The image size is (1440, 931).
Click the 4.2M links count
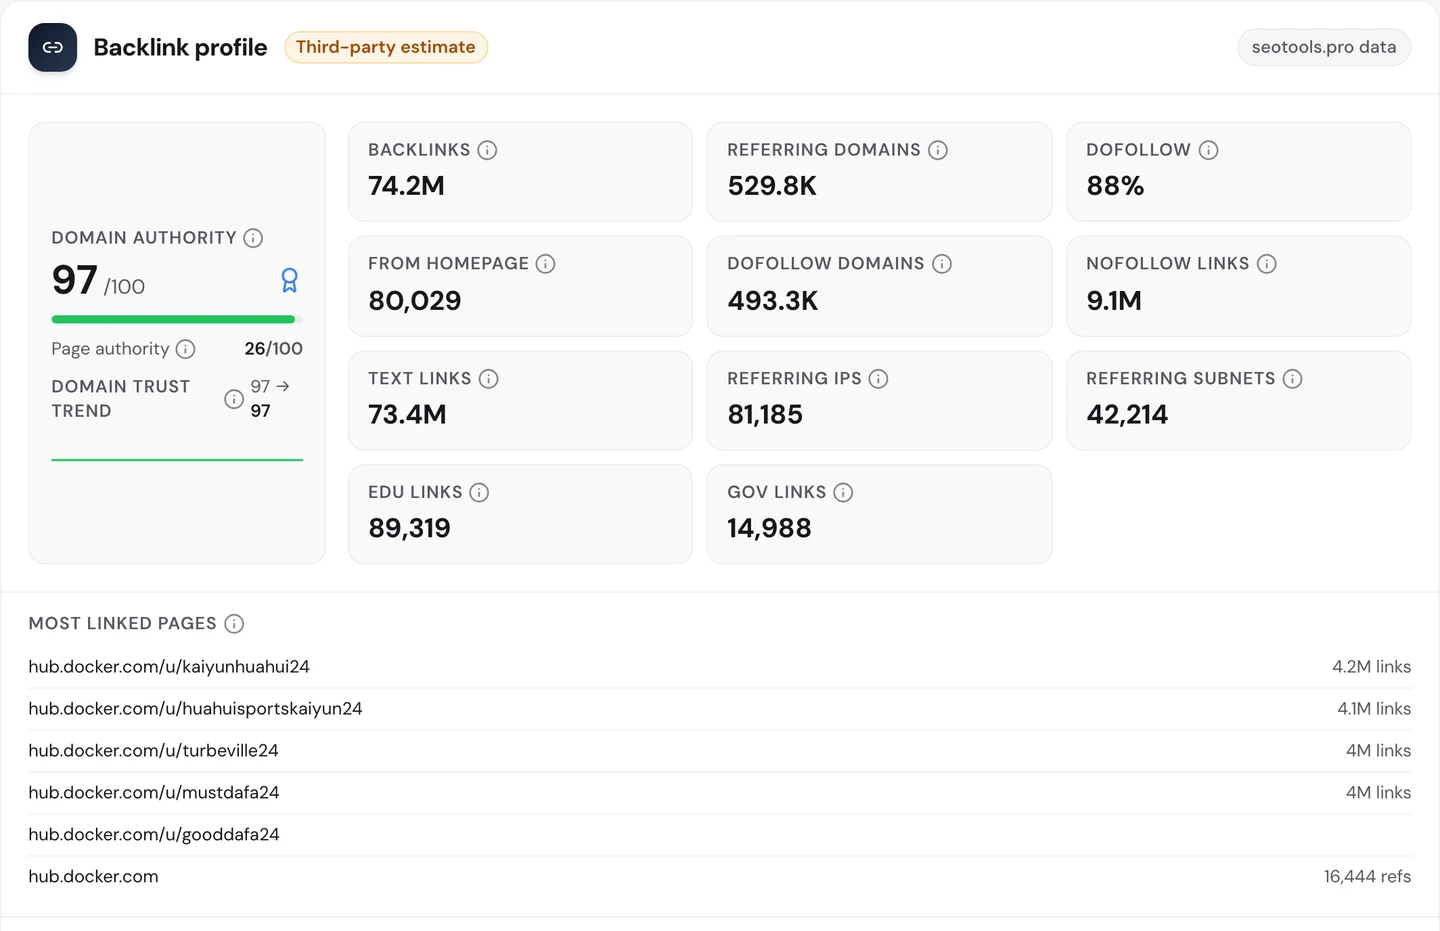tap(1371, 667)
